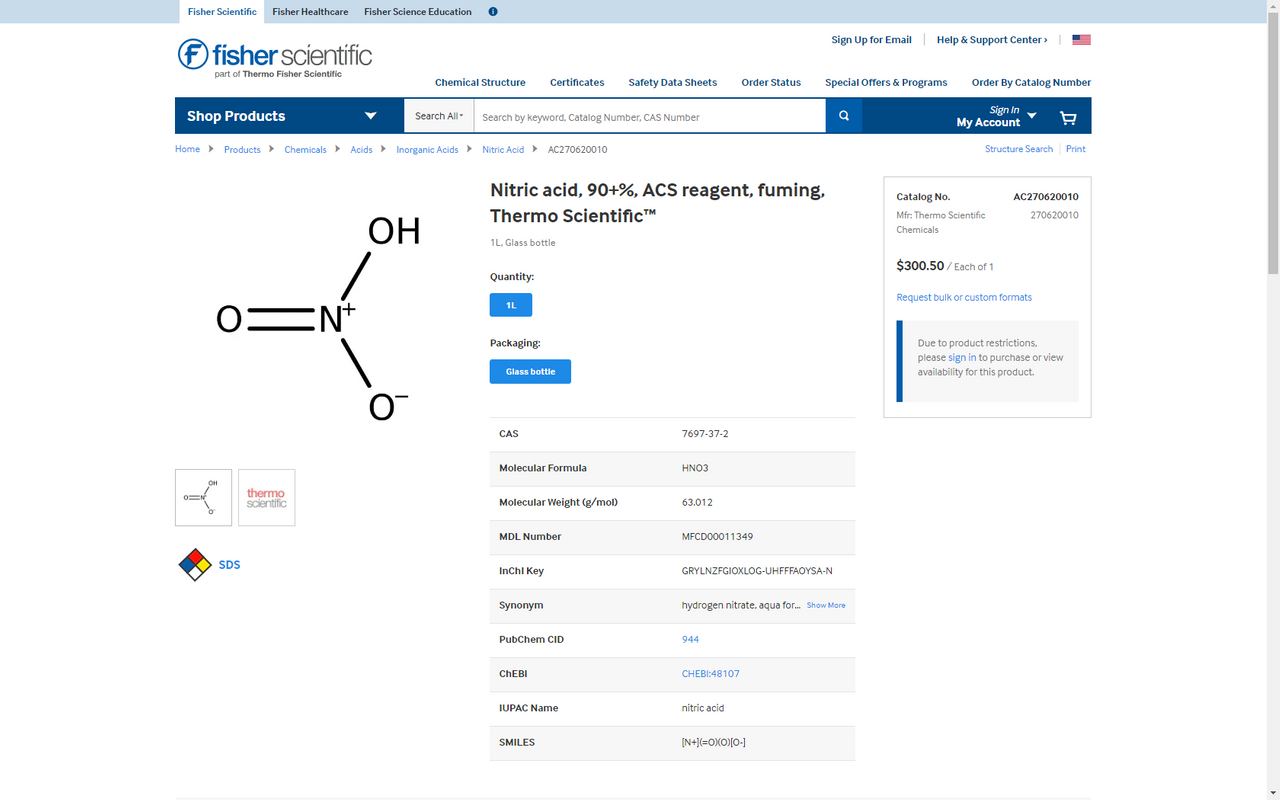Open Chemical Structure menu item
This screenshot has height=800, width=1280.
(x=480, y=82)
